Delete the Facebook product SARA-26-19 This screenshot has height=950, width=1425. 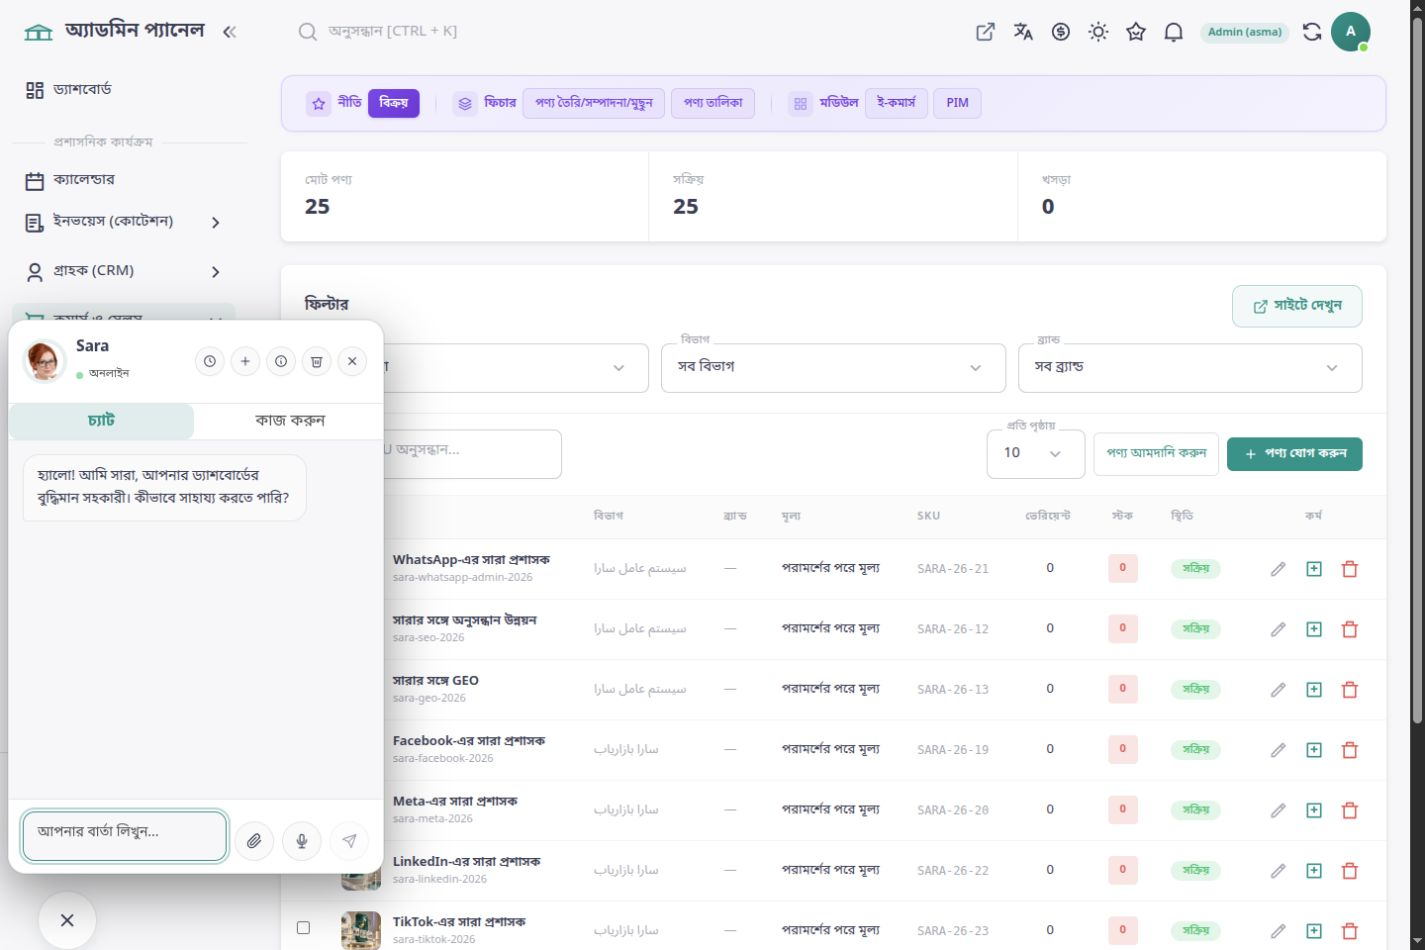(1350, 750)
